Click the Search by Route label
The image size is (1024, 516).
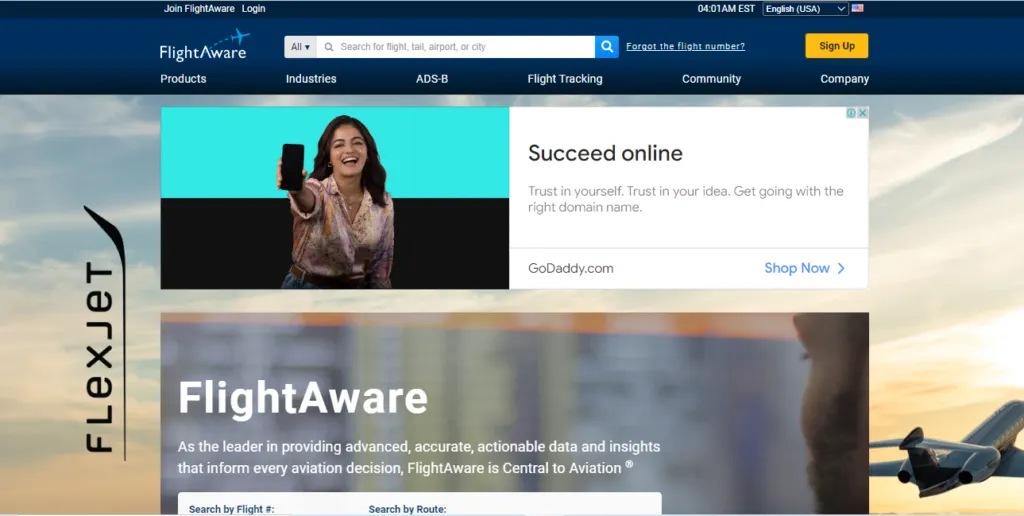[408, 509]
